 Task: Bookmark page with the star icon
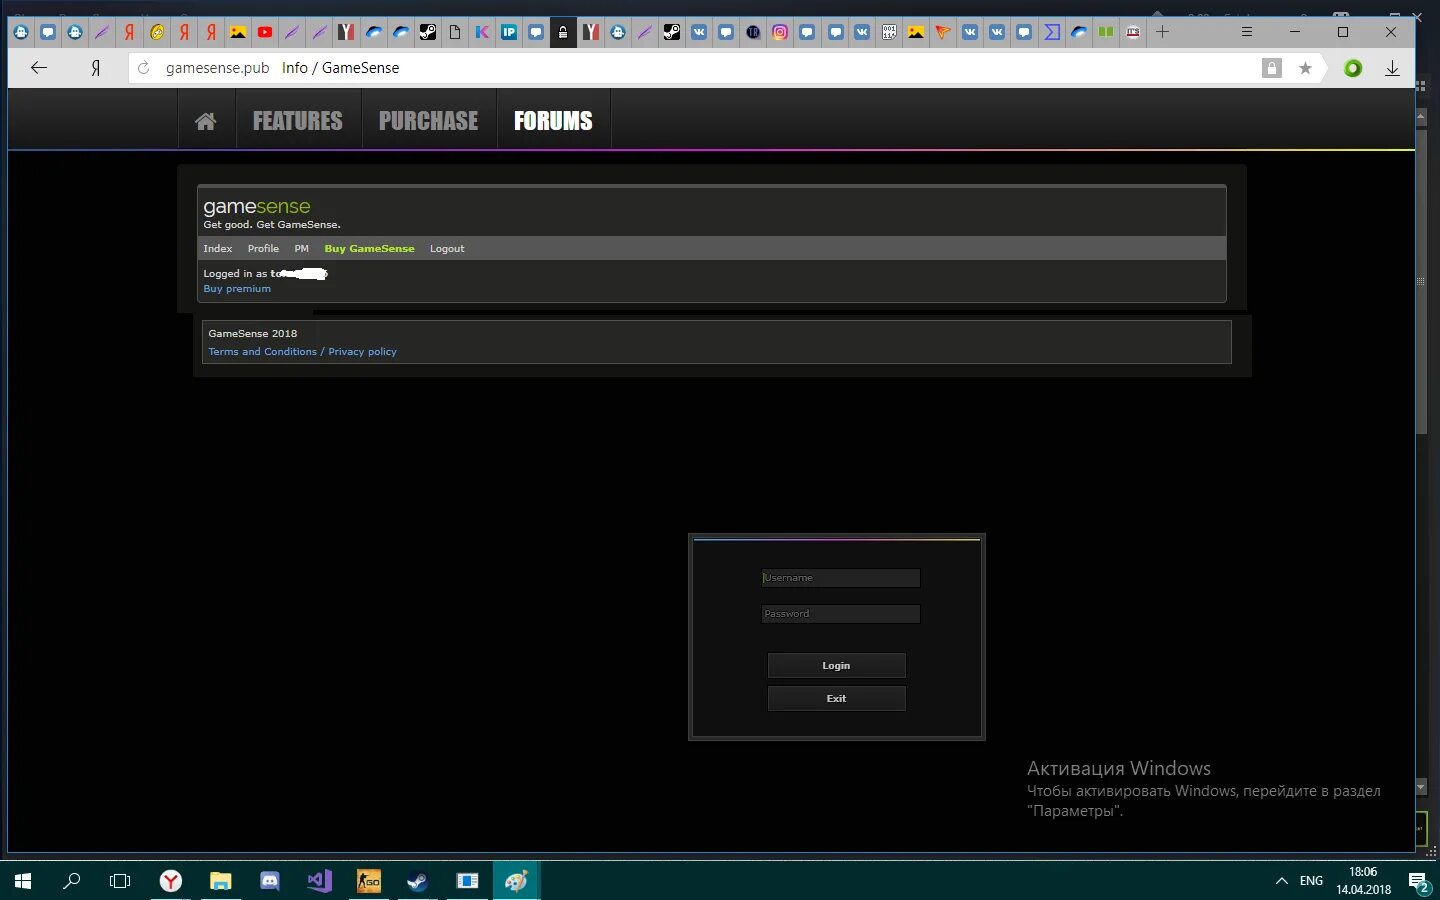tap(1305, 68)
